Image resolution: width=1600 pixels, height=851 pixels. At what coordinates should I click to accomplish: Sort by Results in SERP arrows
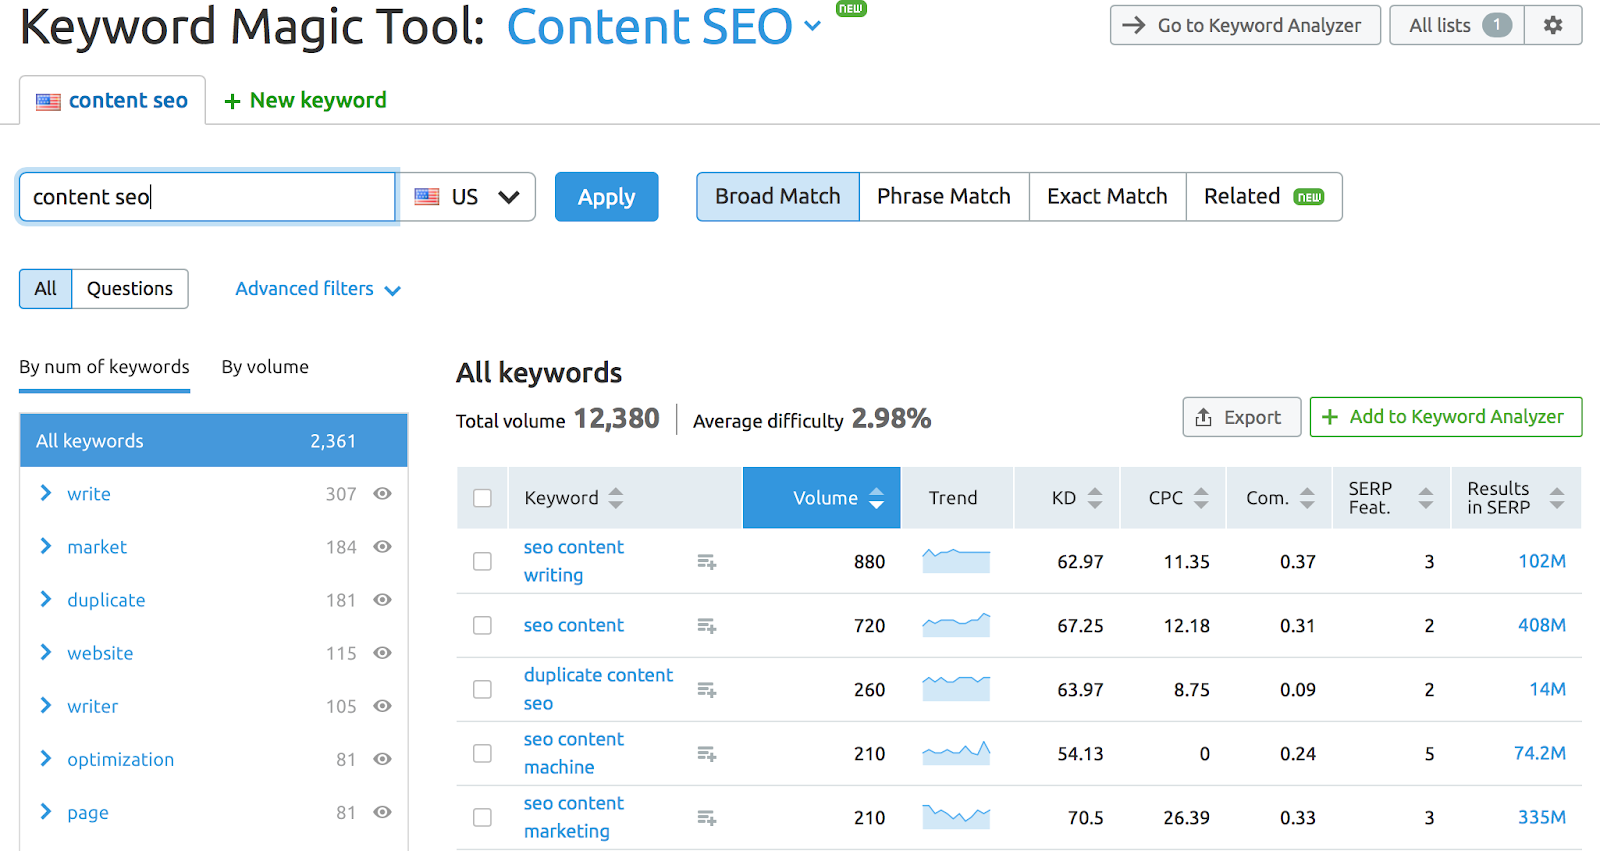1557,498
